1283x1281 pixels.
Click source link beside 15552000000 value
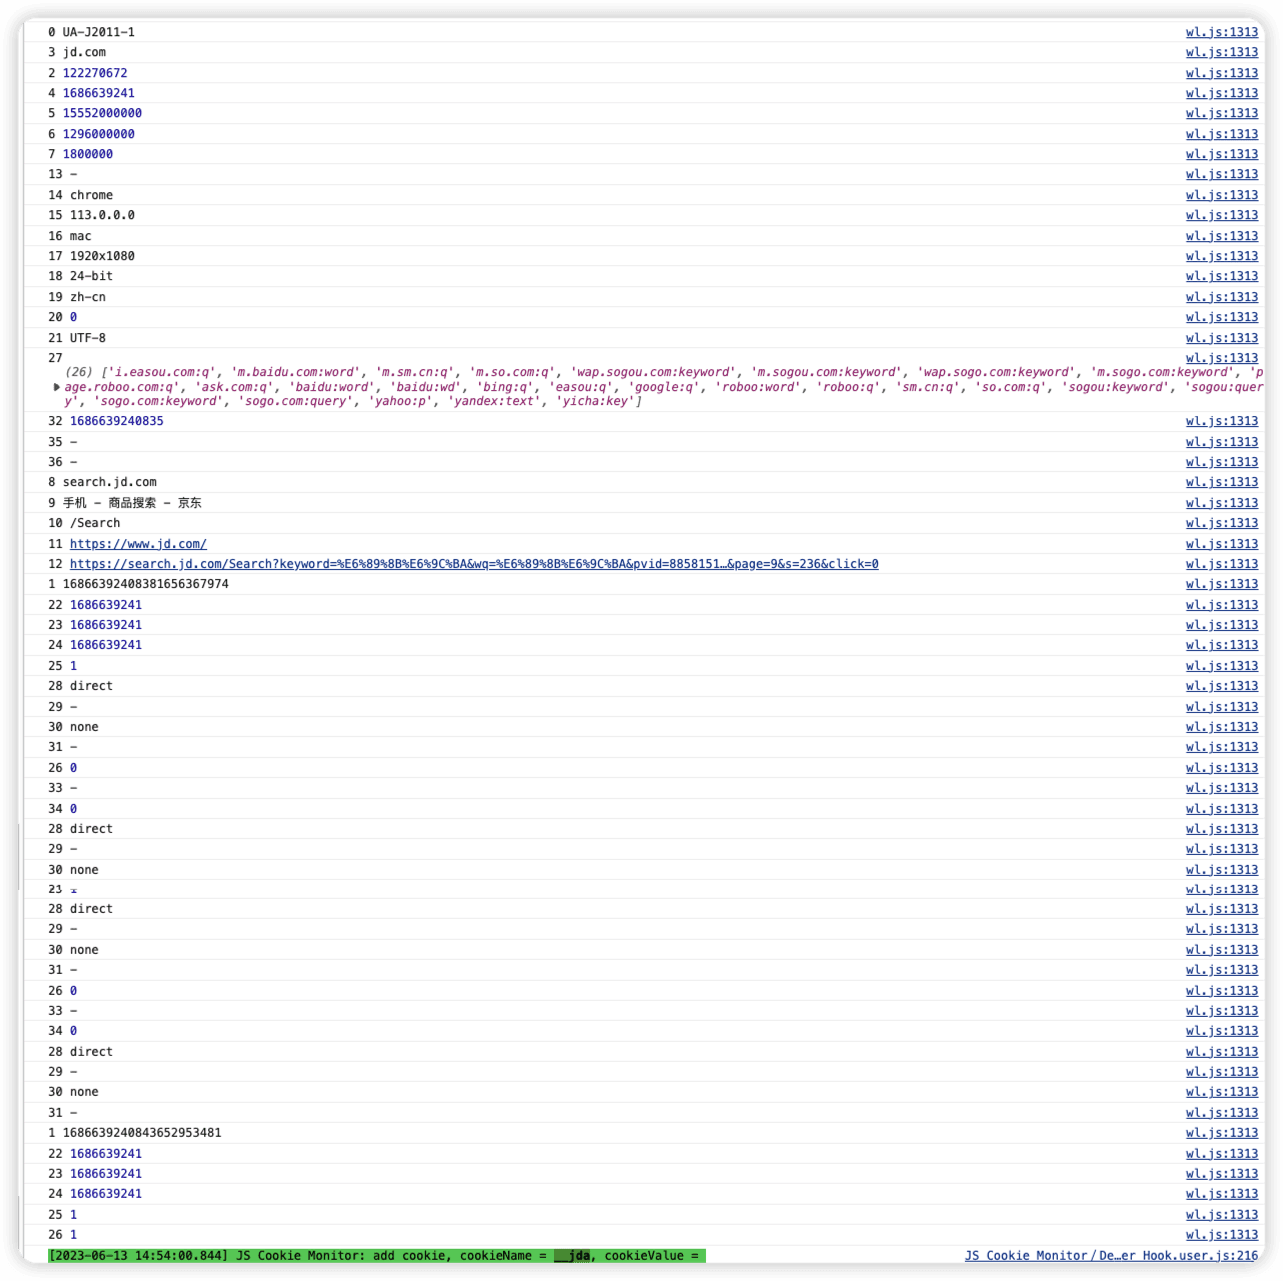(1221, 113)
